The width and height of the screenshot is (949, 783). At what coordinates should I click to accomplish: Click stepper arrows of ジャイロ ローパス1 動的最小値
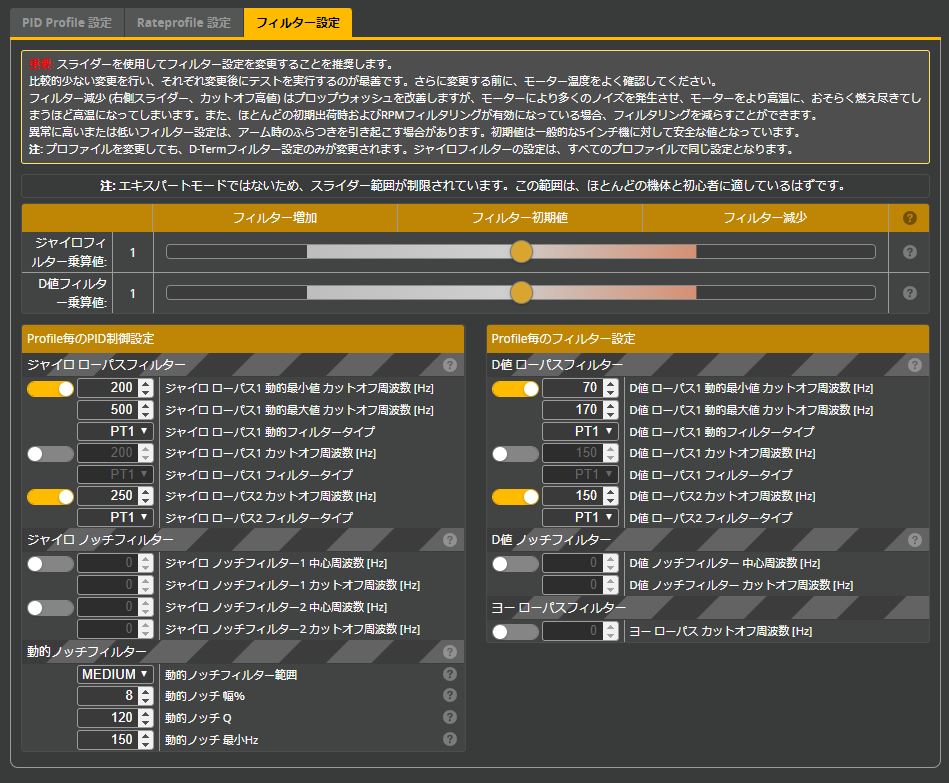(146, 388)
